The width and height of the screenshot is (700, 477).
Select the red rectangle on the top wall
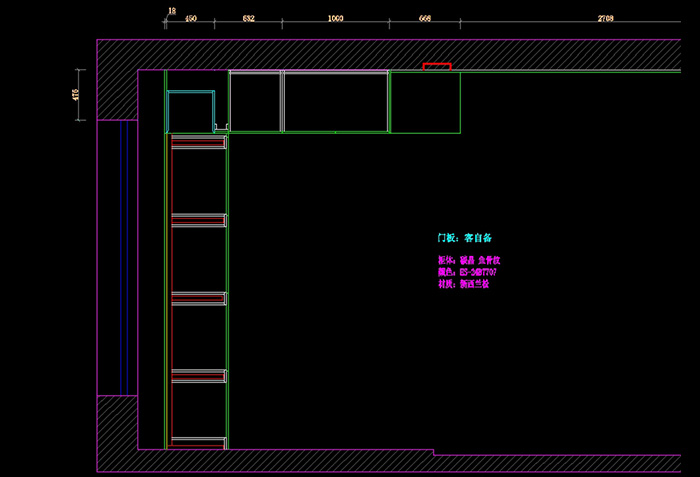tap(436, 66)
